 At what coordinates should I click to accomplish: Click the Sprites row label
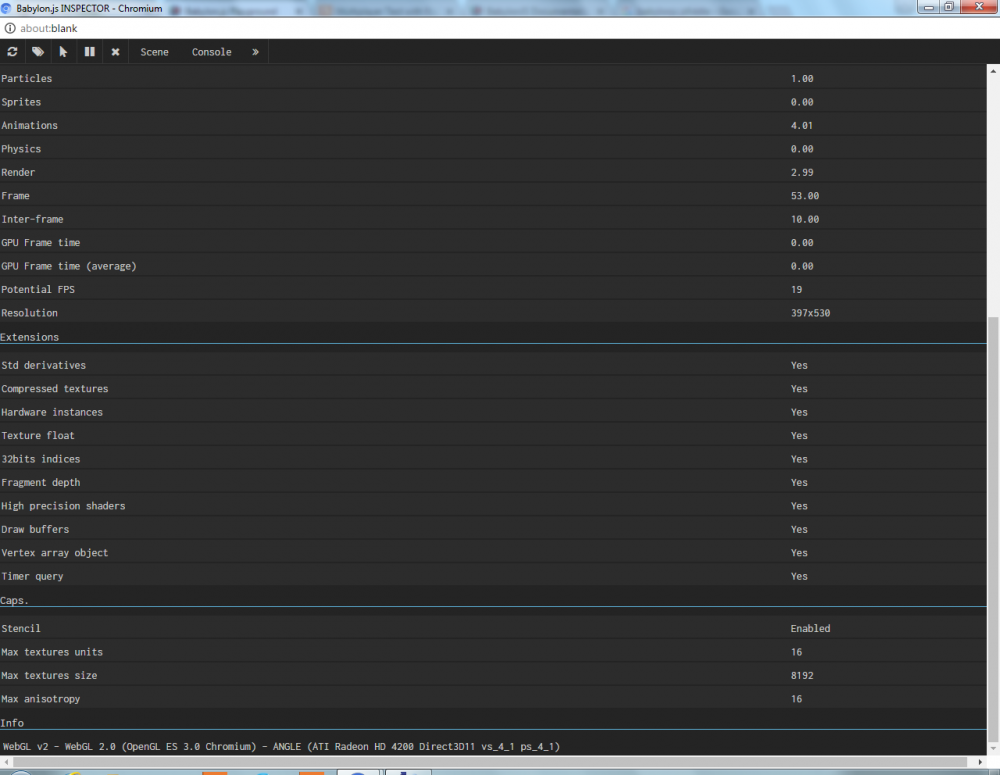click(21, 102)
